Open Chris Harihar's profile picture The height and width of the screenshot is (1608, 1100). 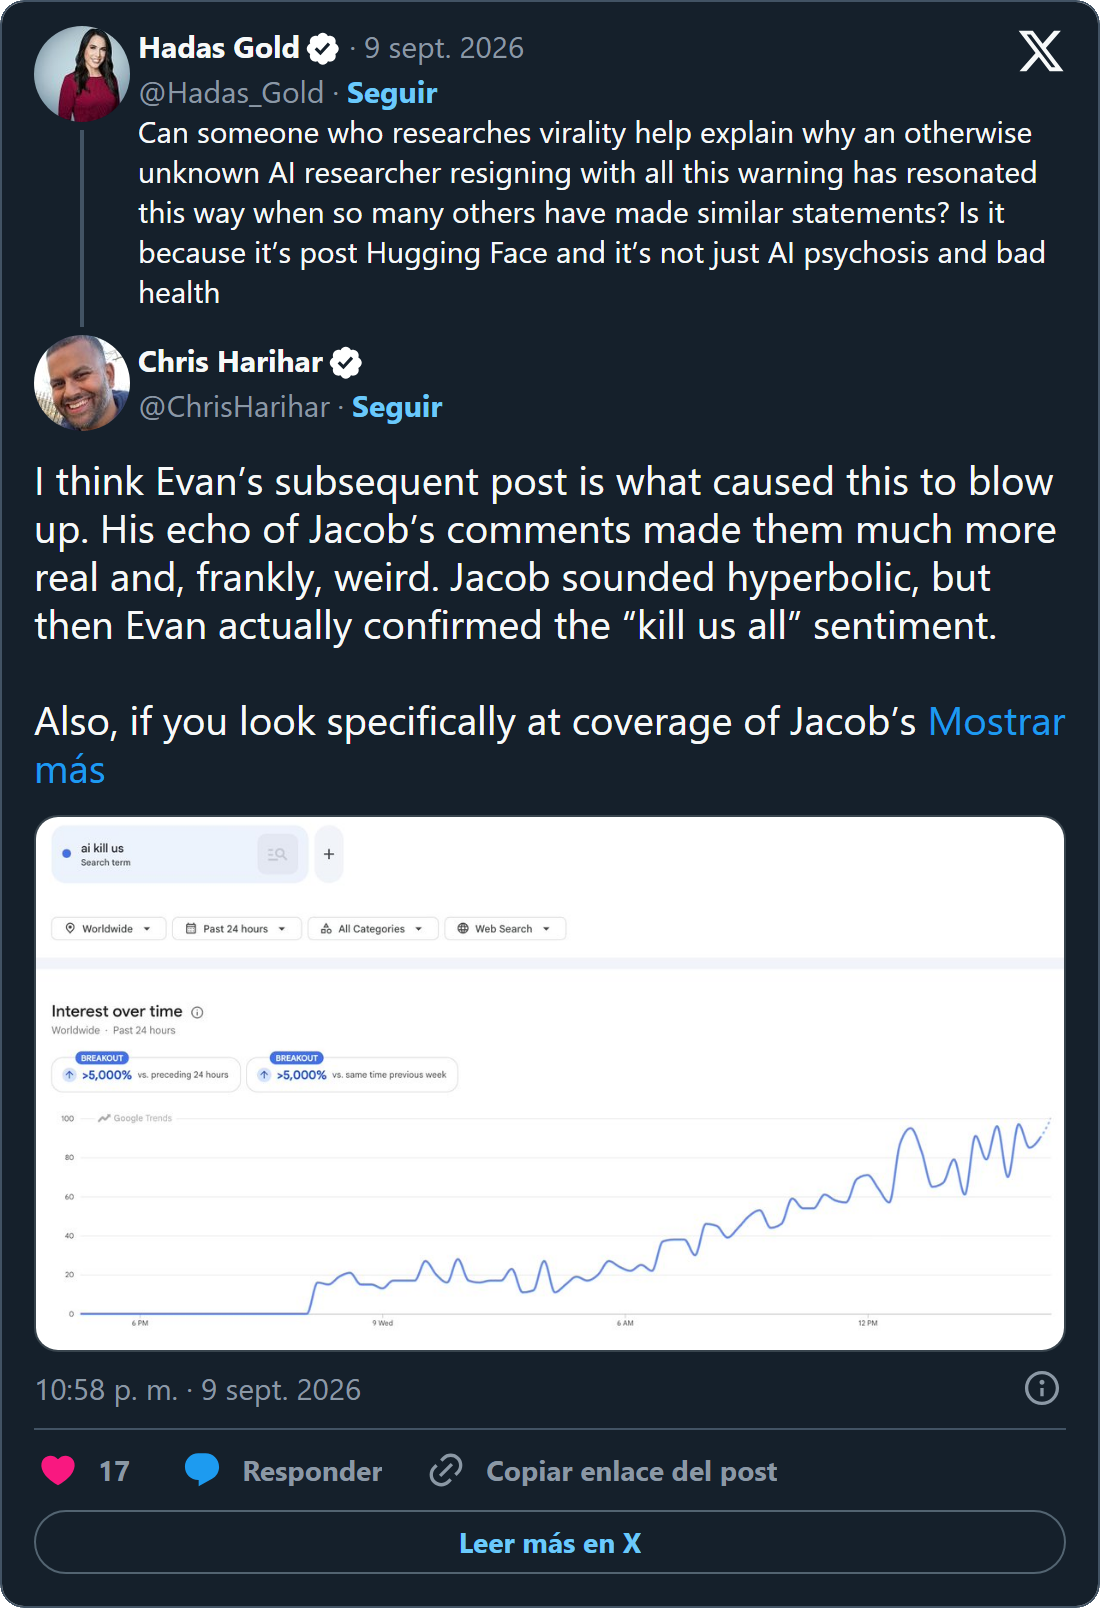[x=82, y=383]
